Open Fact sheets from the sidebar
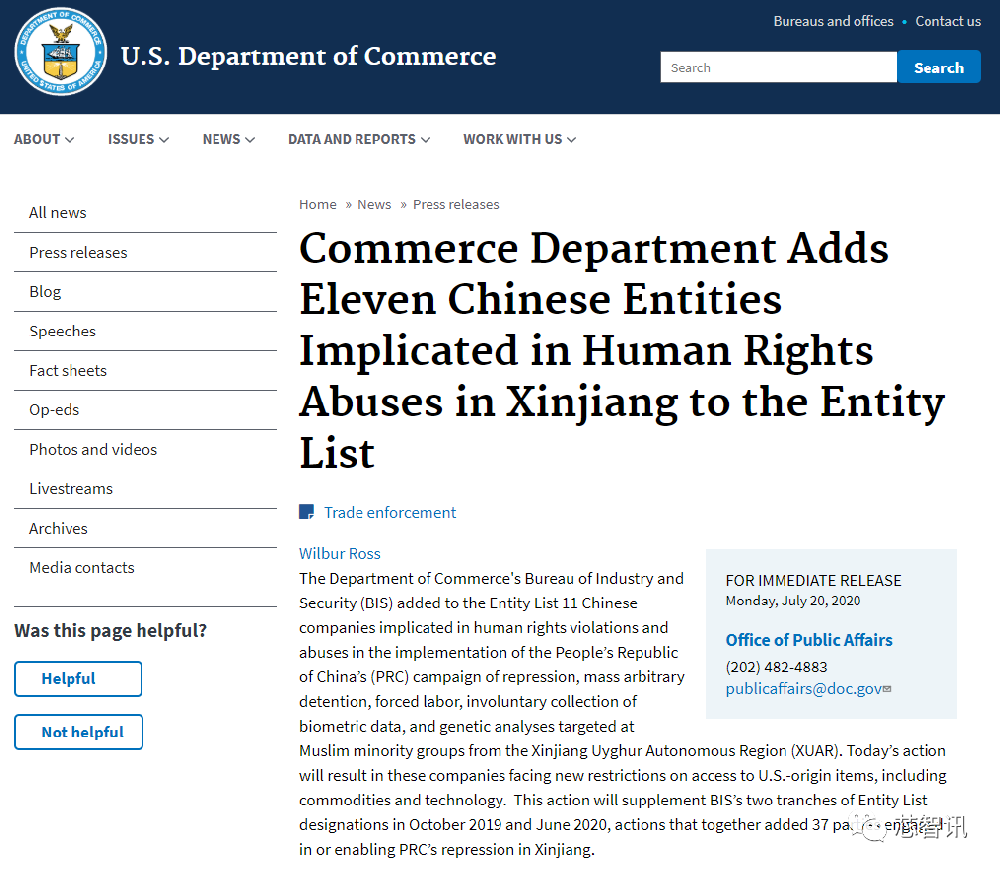This screenshot has height=871, width=1000. coord(68,370)
